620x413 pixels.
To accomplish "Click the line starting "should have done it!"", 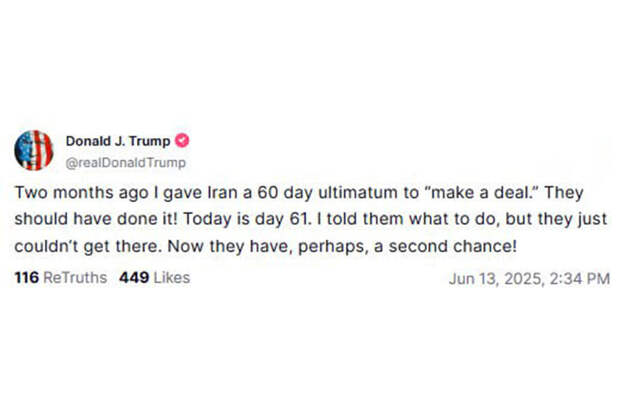I will coord(311,219).
